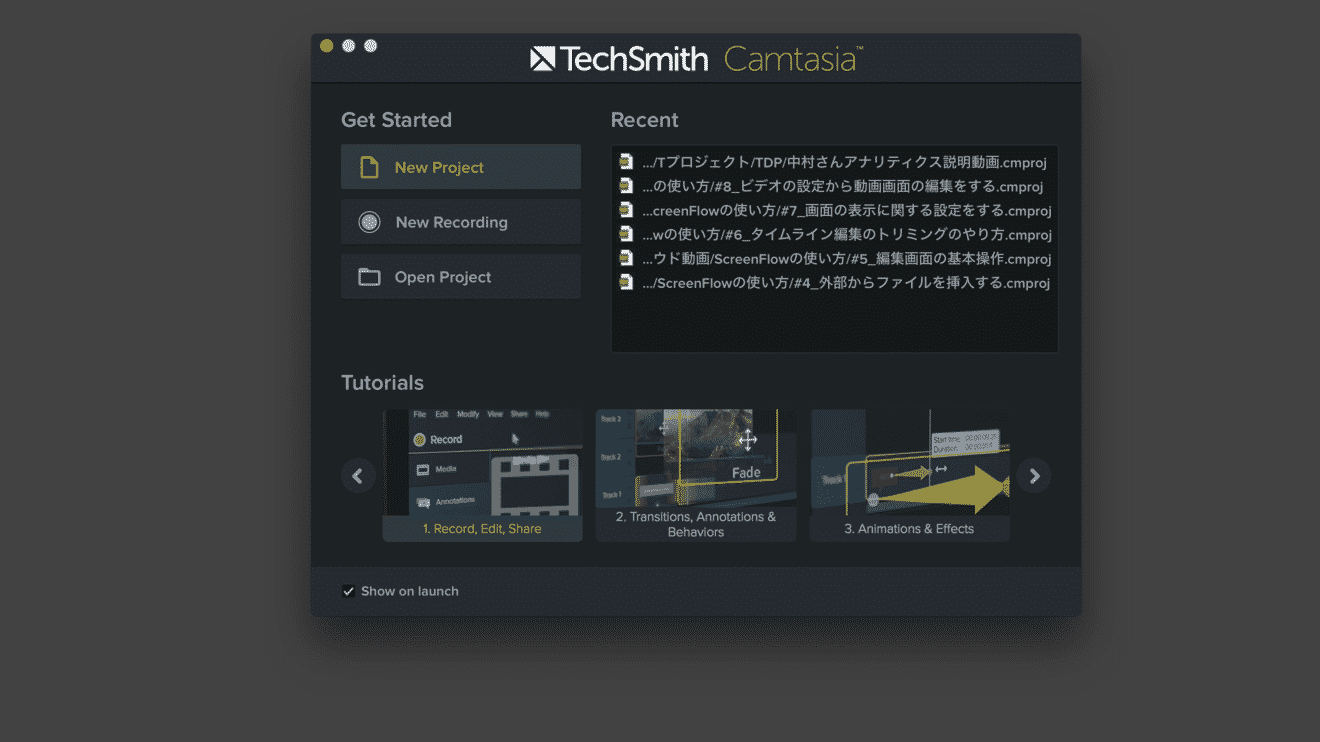Click file icon beside #7_画面の表示 project

(x=626, y=209)
